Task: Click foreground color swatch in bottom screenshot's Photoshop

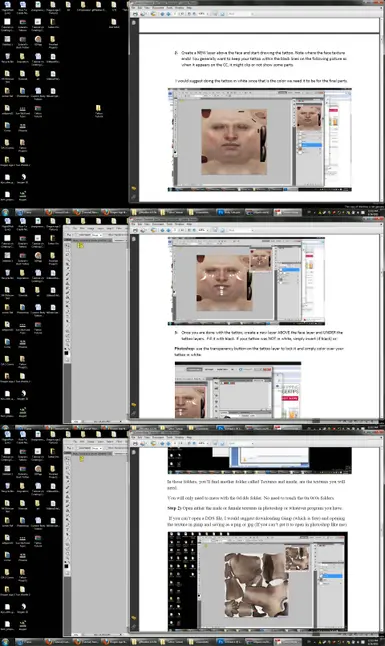Action: pyautogui.click(x=66, y=566)
